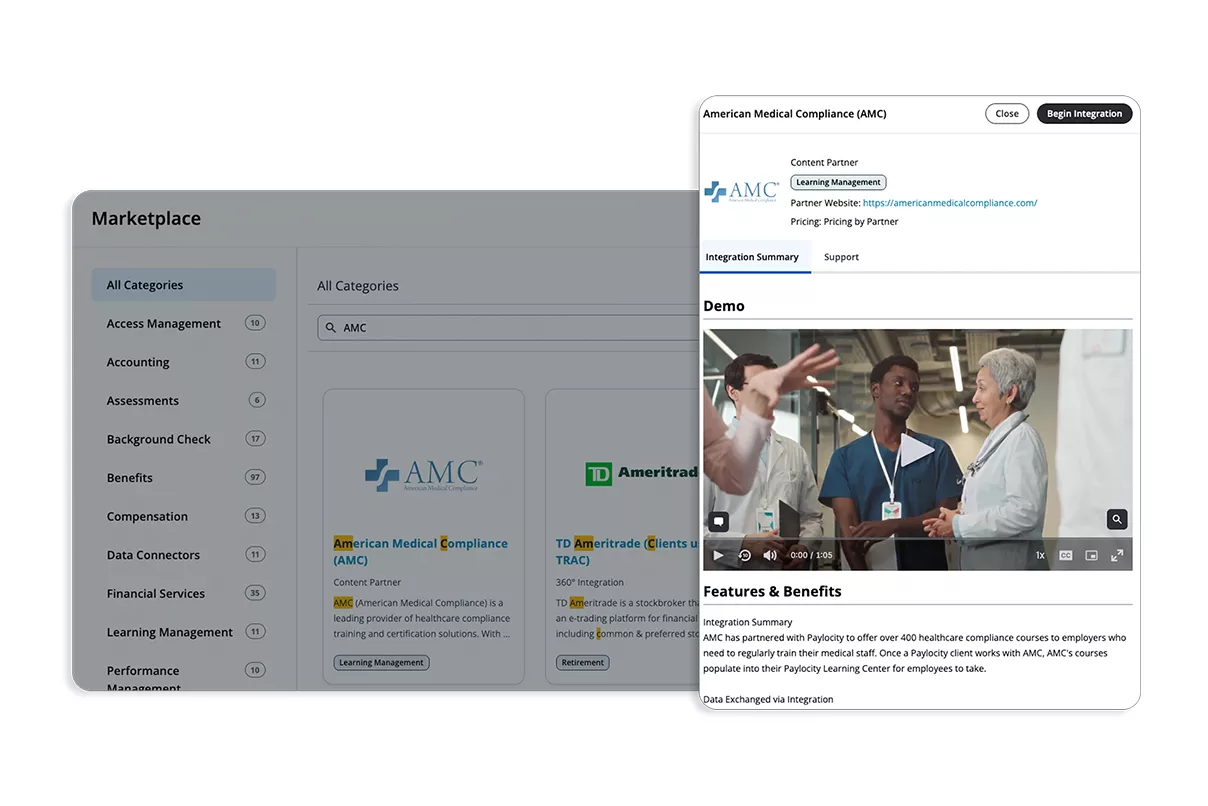Enable picture-in-picture mode for video
Screen dimensions: 1208x806
[1092, 555]
